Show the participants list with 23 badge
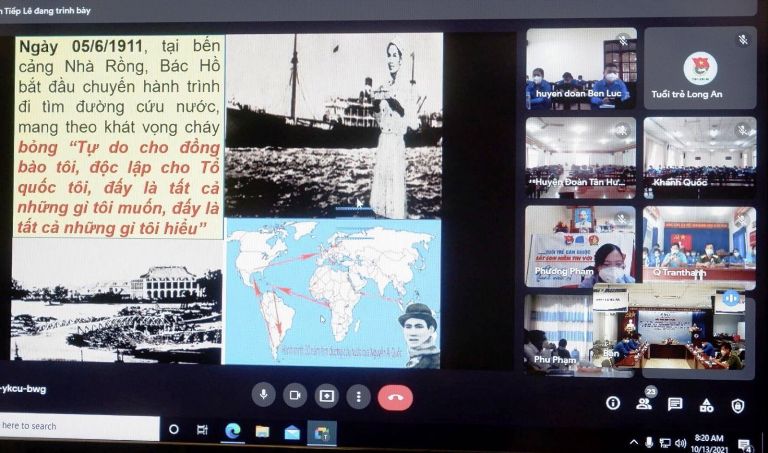This screenshot has width=768, height=453. click(644, 403)
